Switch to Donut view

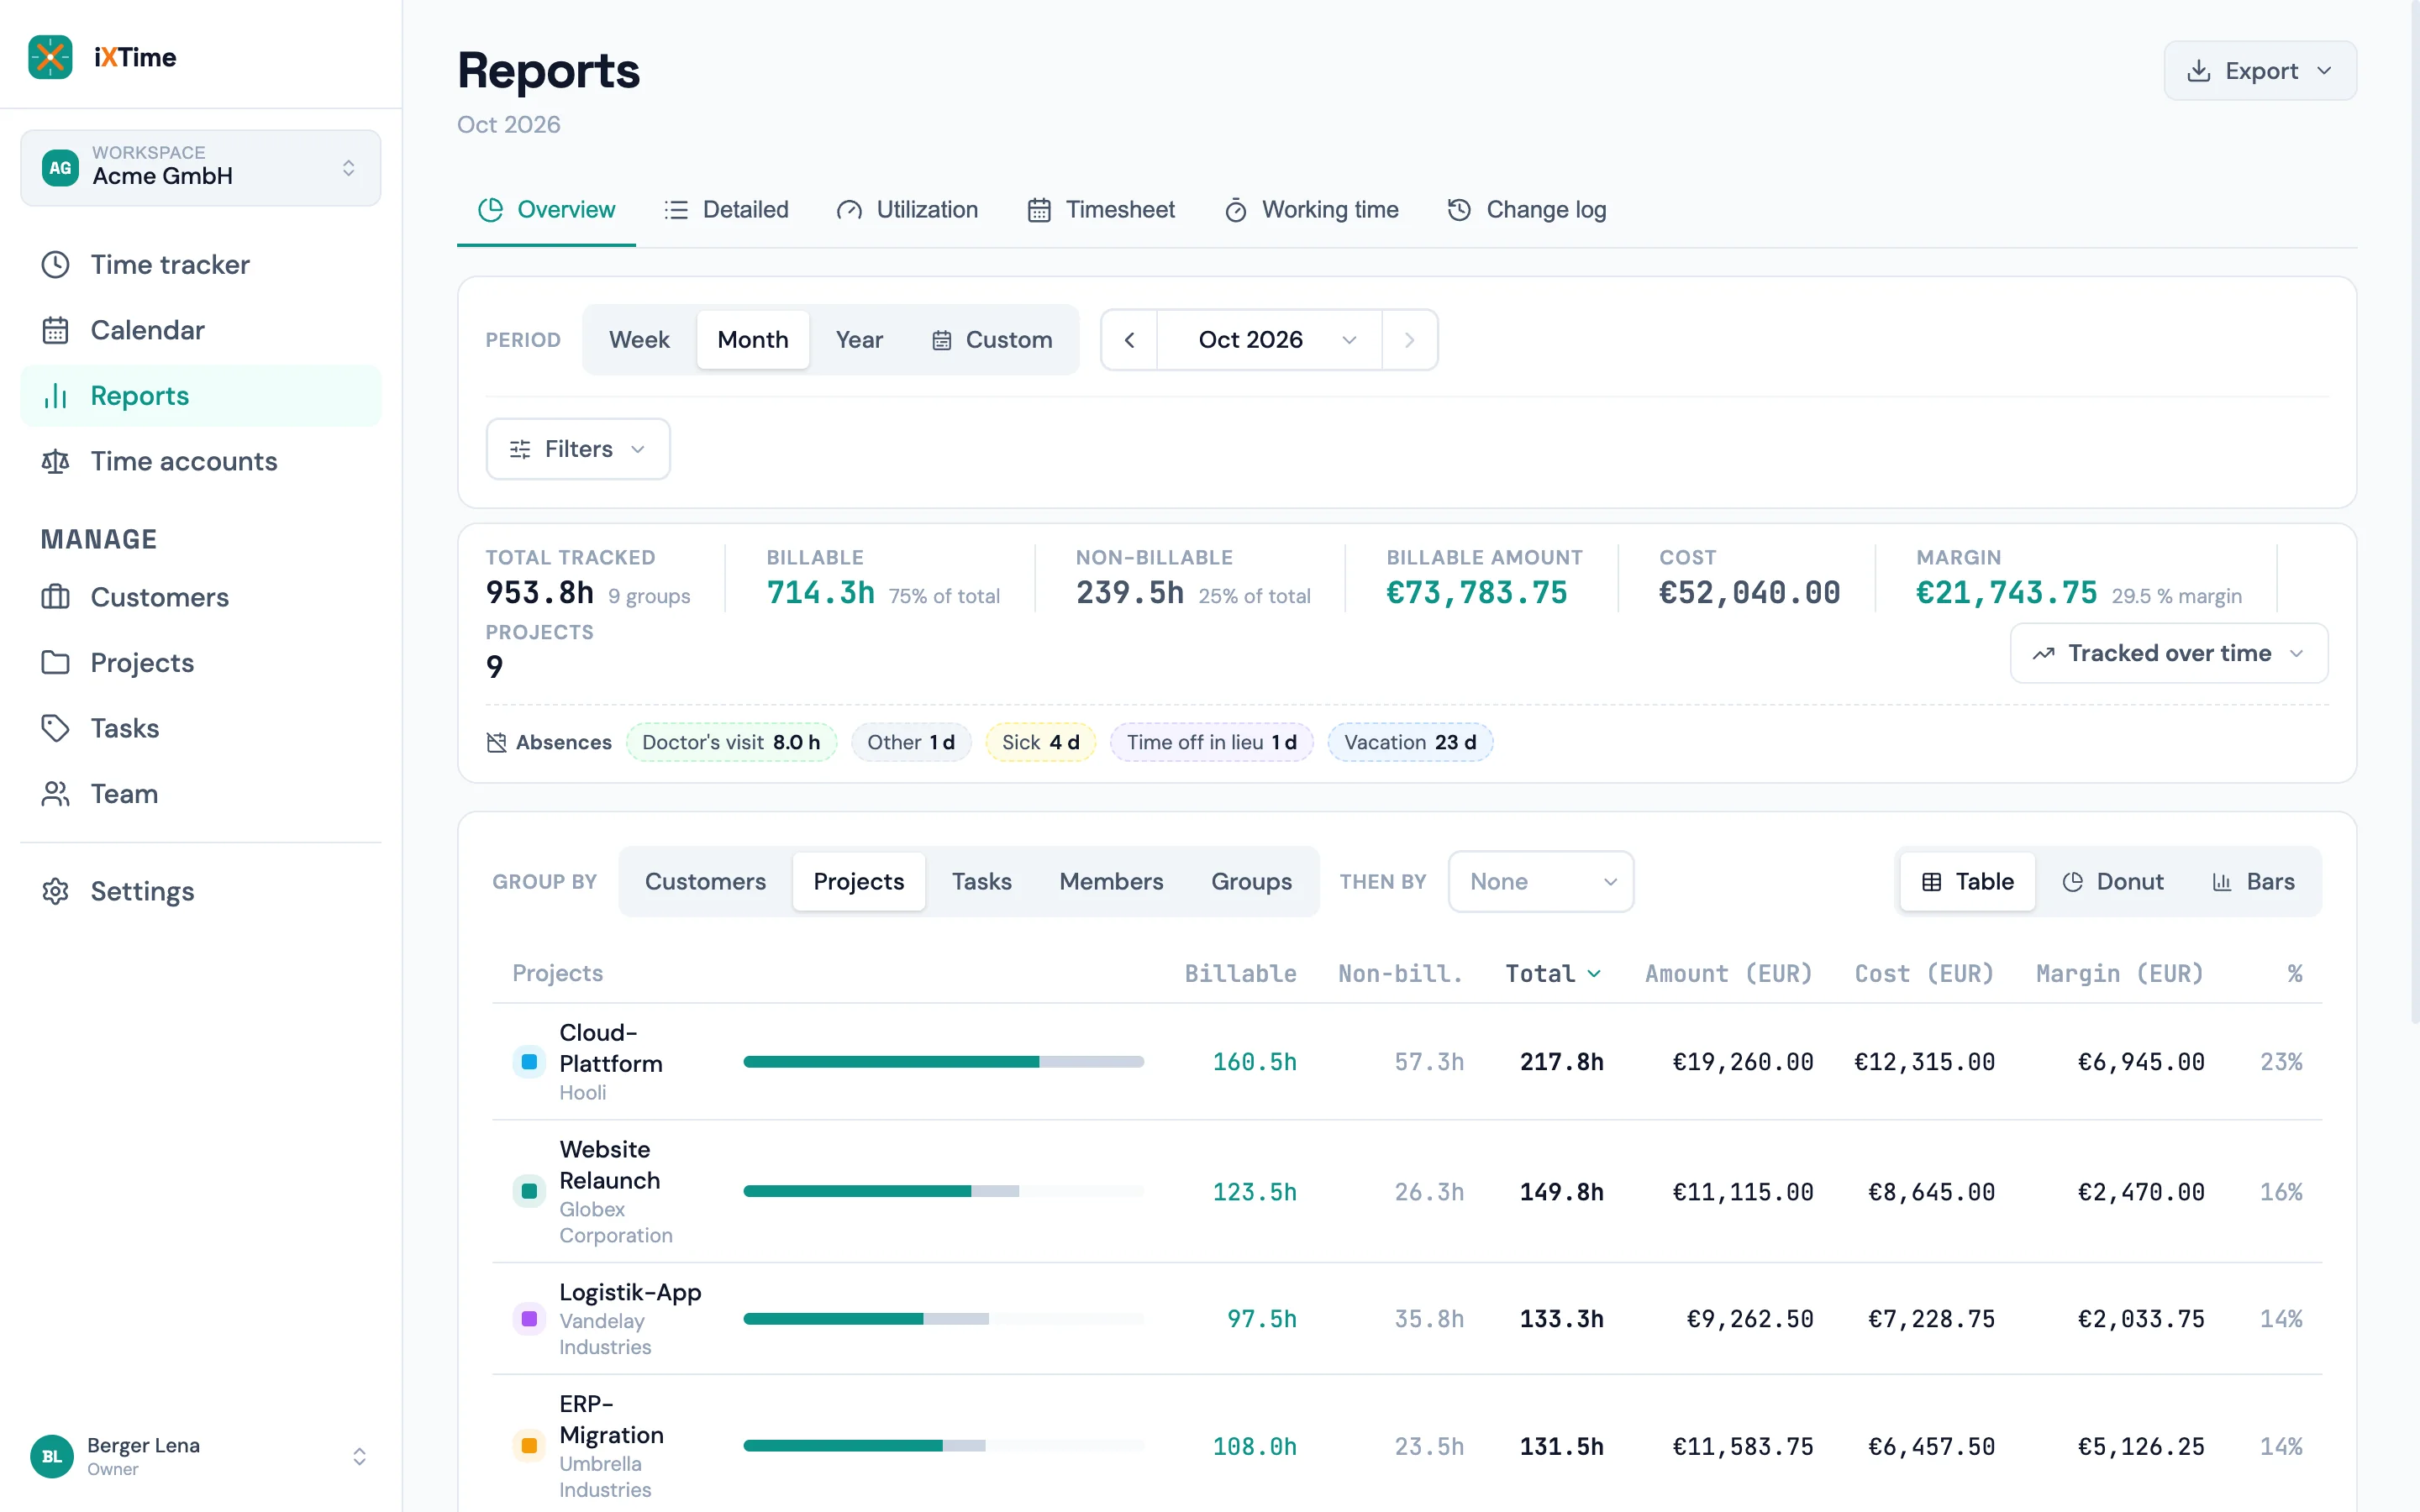click(2112, 882)
